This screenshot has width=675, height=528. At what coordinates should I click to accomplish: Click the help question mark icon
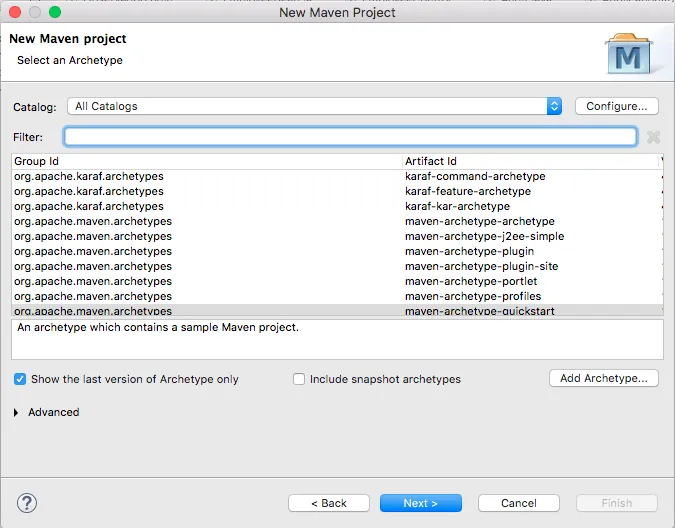tap(27, 503)
